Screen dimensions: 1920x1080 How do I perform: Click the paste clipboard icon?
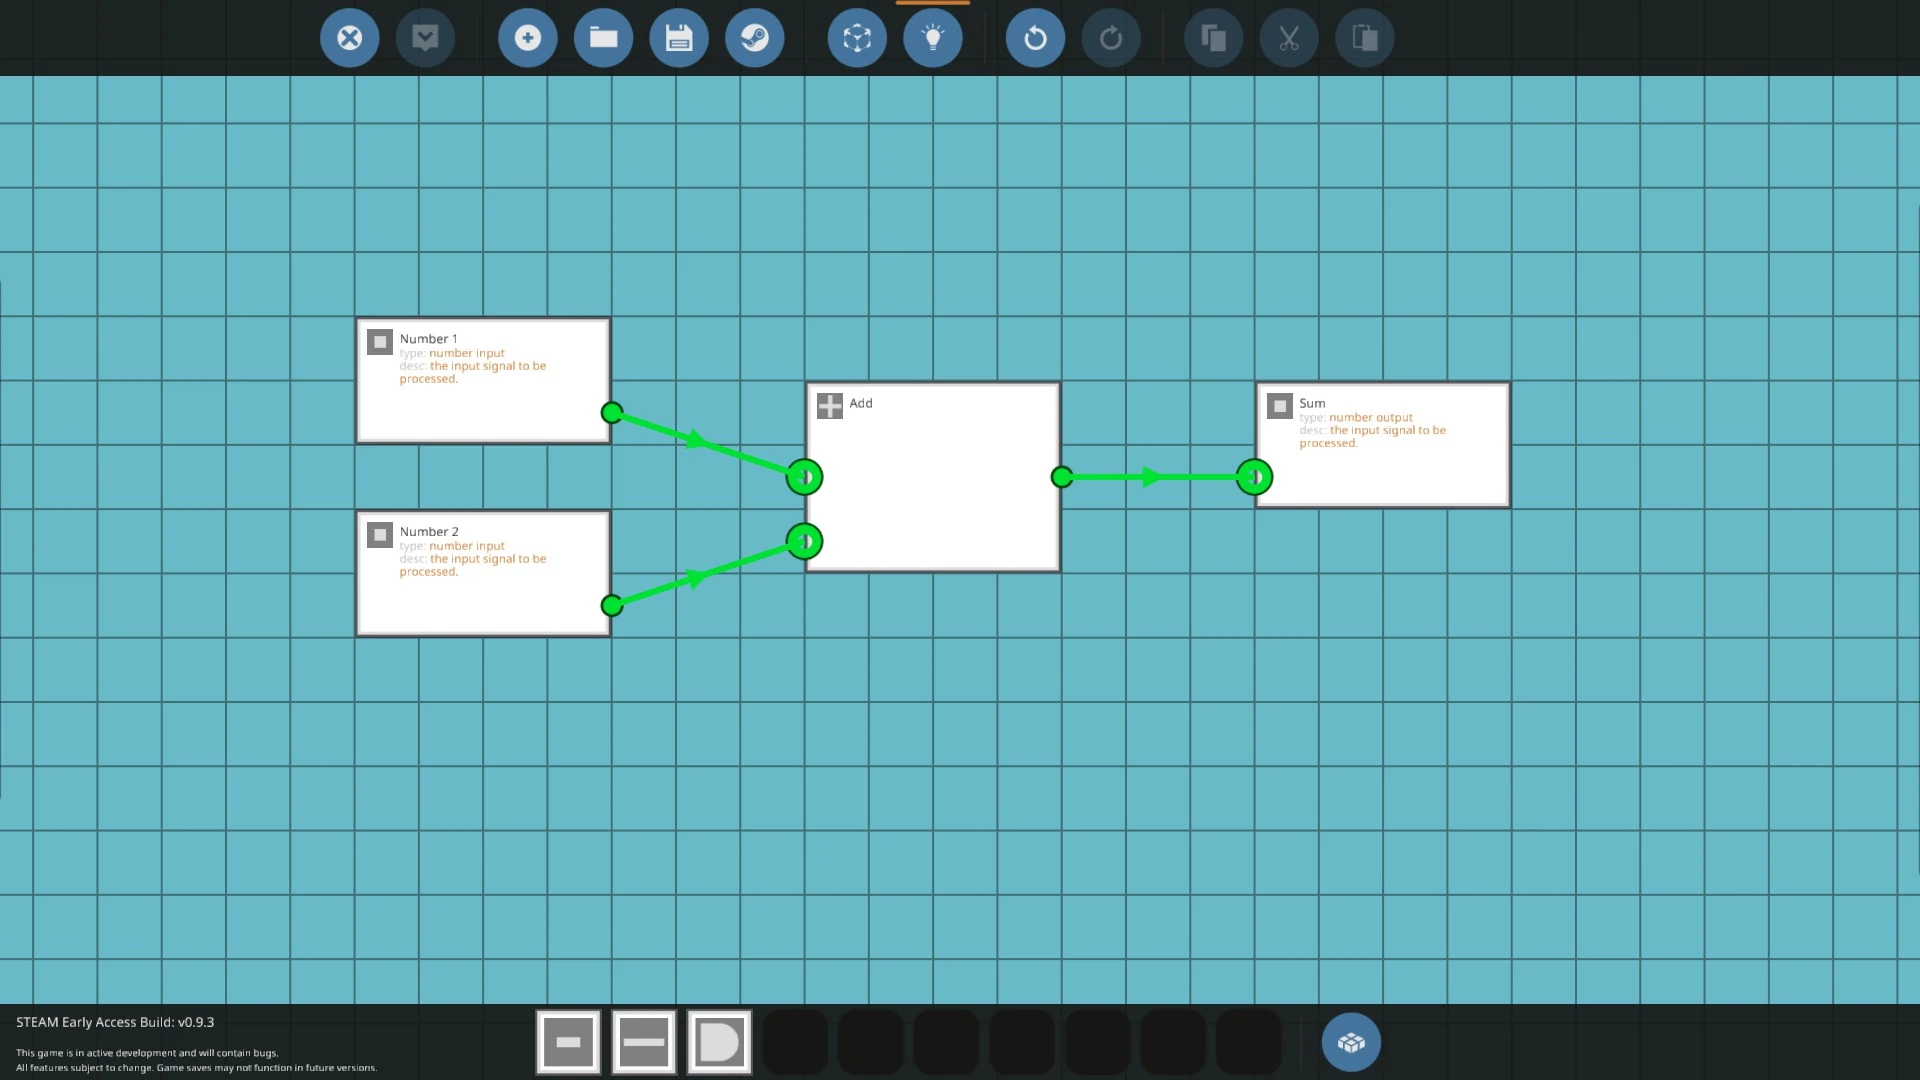click(x=1365, y=38)
